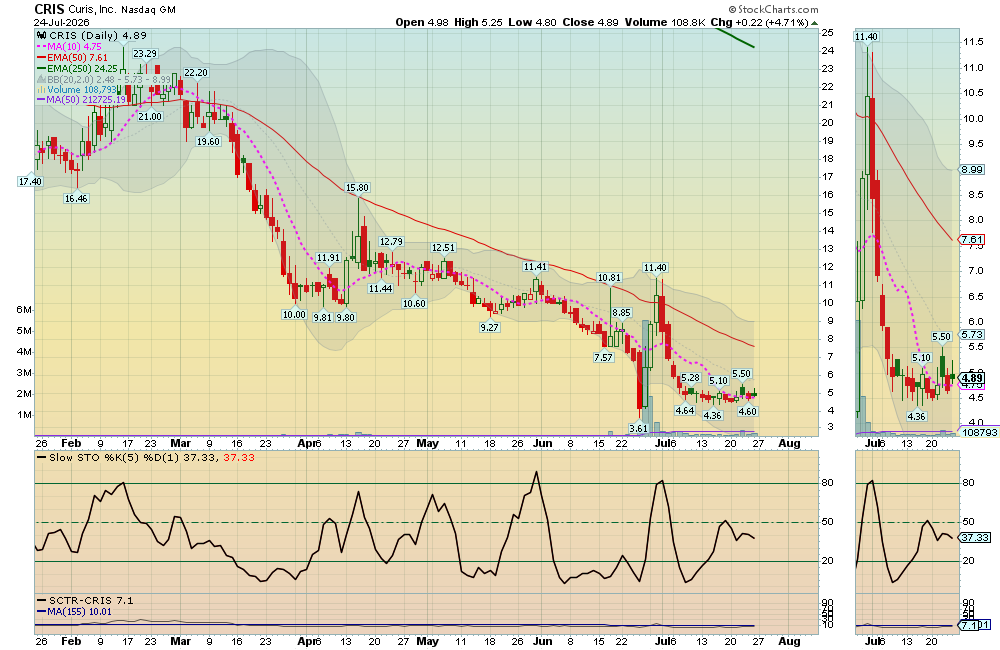Click the 11.44 price label
The width and height of the screenshot is (1000, 650).
pyautogui.click(x=380, y=288)
